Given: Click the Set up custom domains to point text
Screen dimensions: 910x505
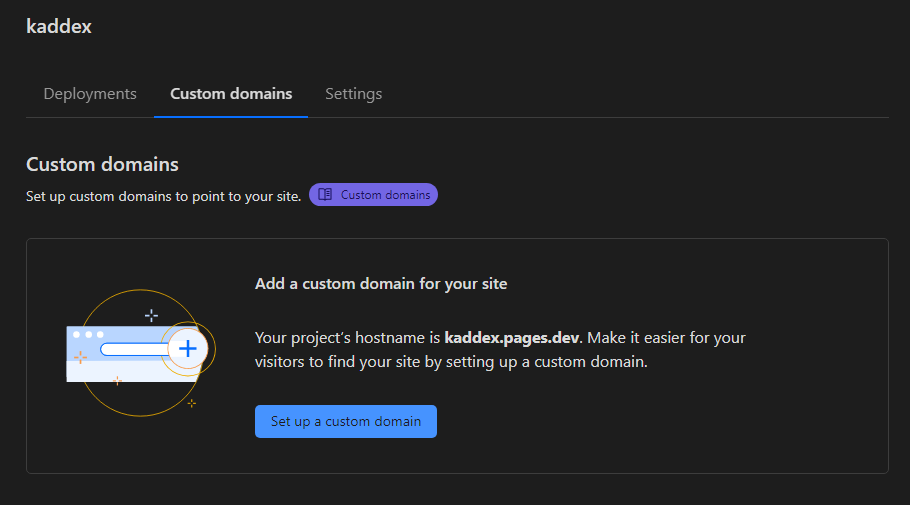Looking at the screenshot, I should coord(164,196).
